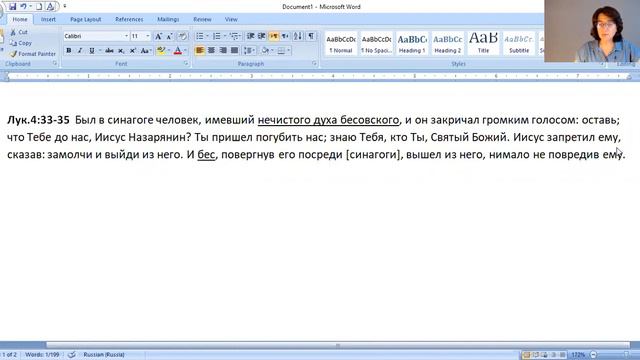The width and height of the screenshot is (640, 360).
Task: Apply the yellow text highlight color
Action: pyautogui.click(x=160, y=51)
